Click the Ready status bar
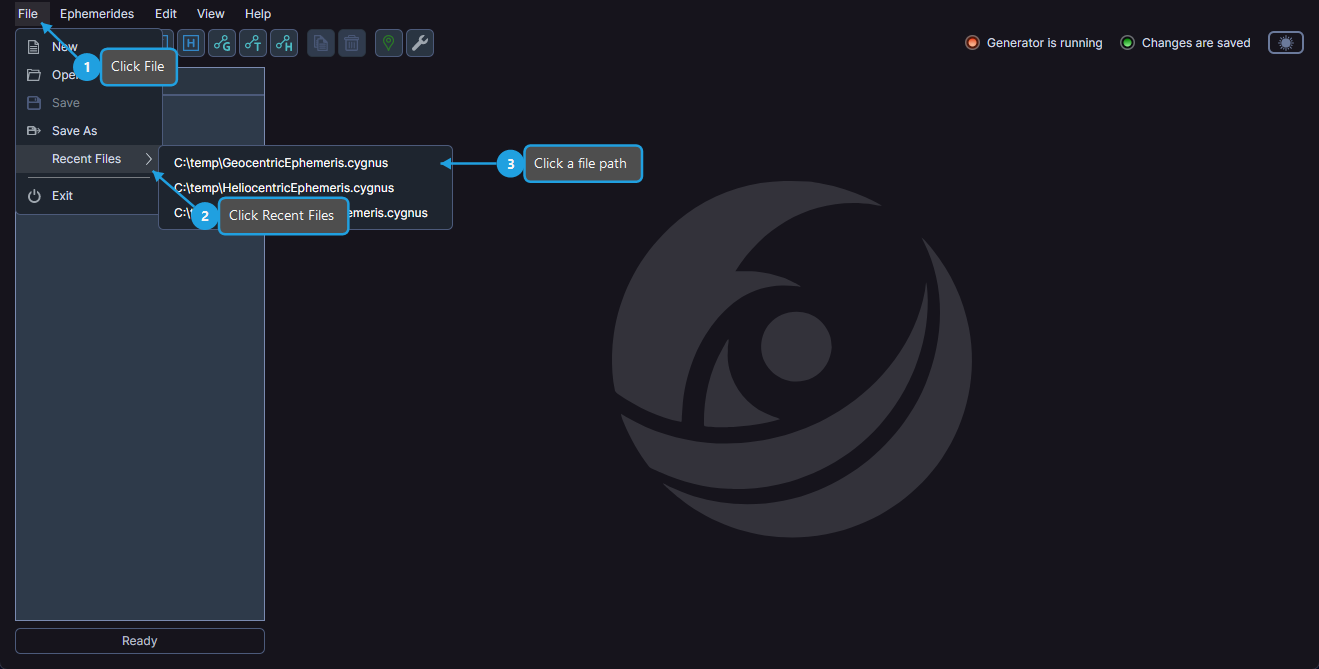1319x669 pixels. [x=140, y=641]
